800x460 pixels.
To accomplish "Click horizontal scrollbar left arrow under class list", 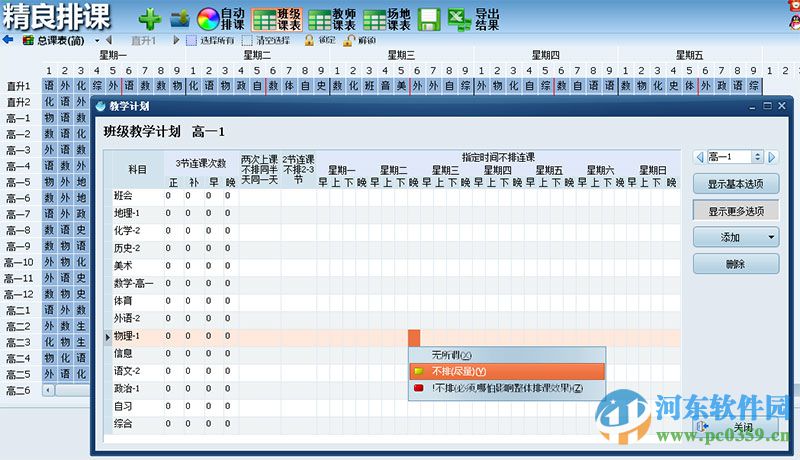I will [48, 391].
